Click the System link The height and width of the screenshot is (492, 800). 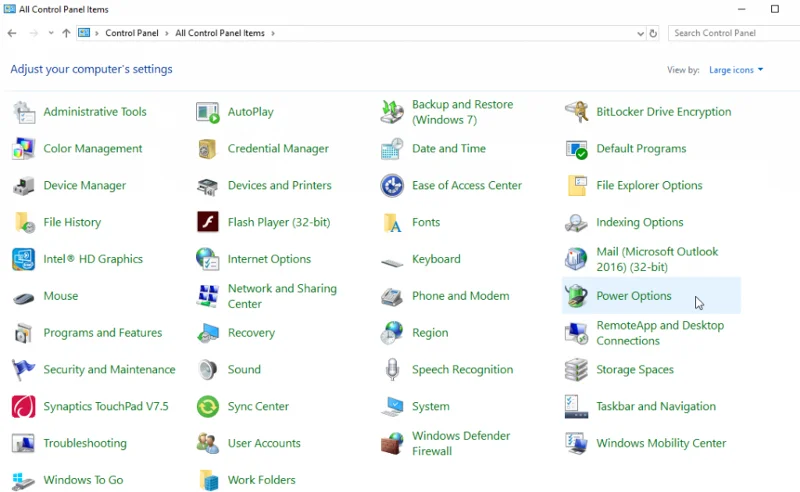(x=431, y=407)
